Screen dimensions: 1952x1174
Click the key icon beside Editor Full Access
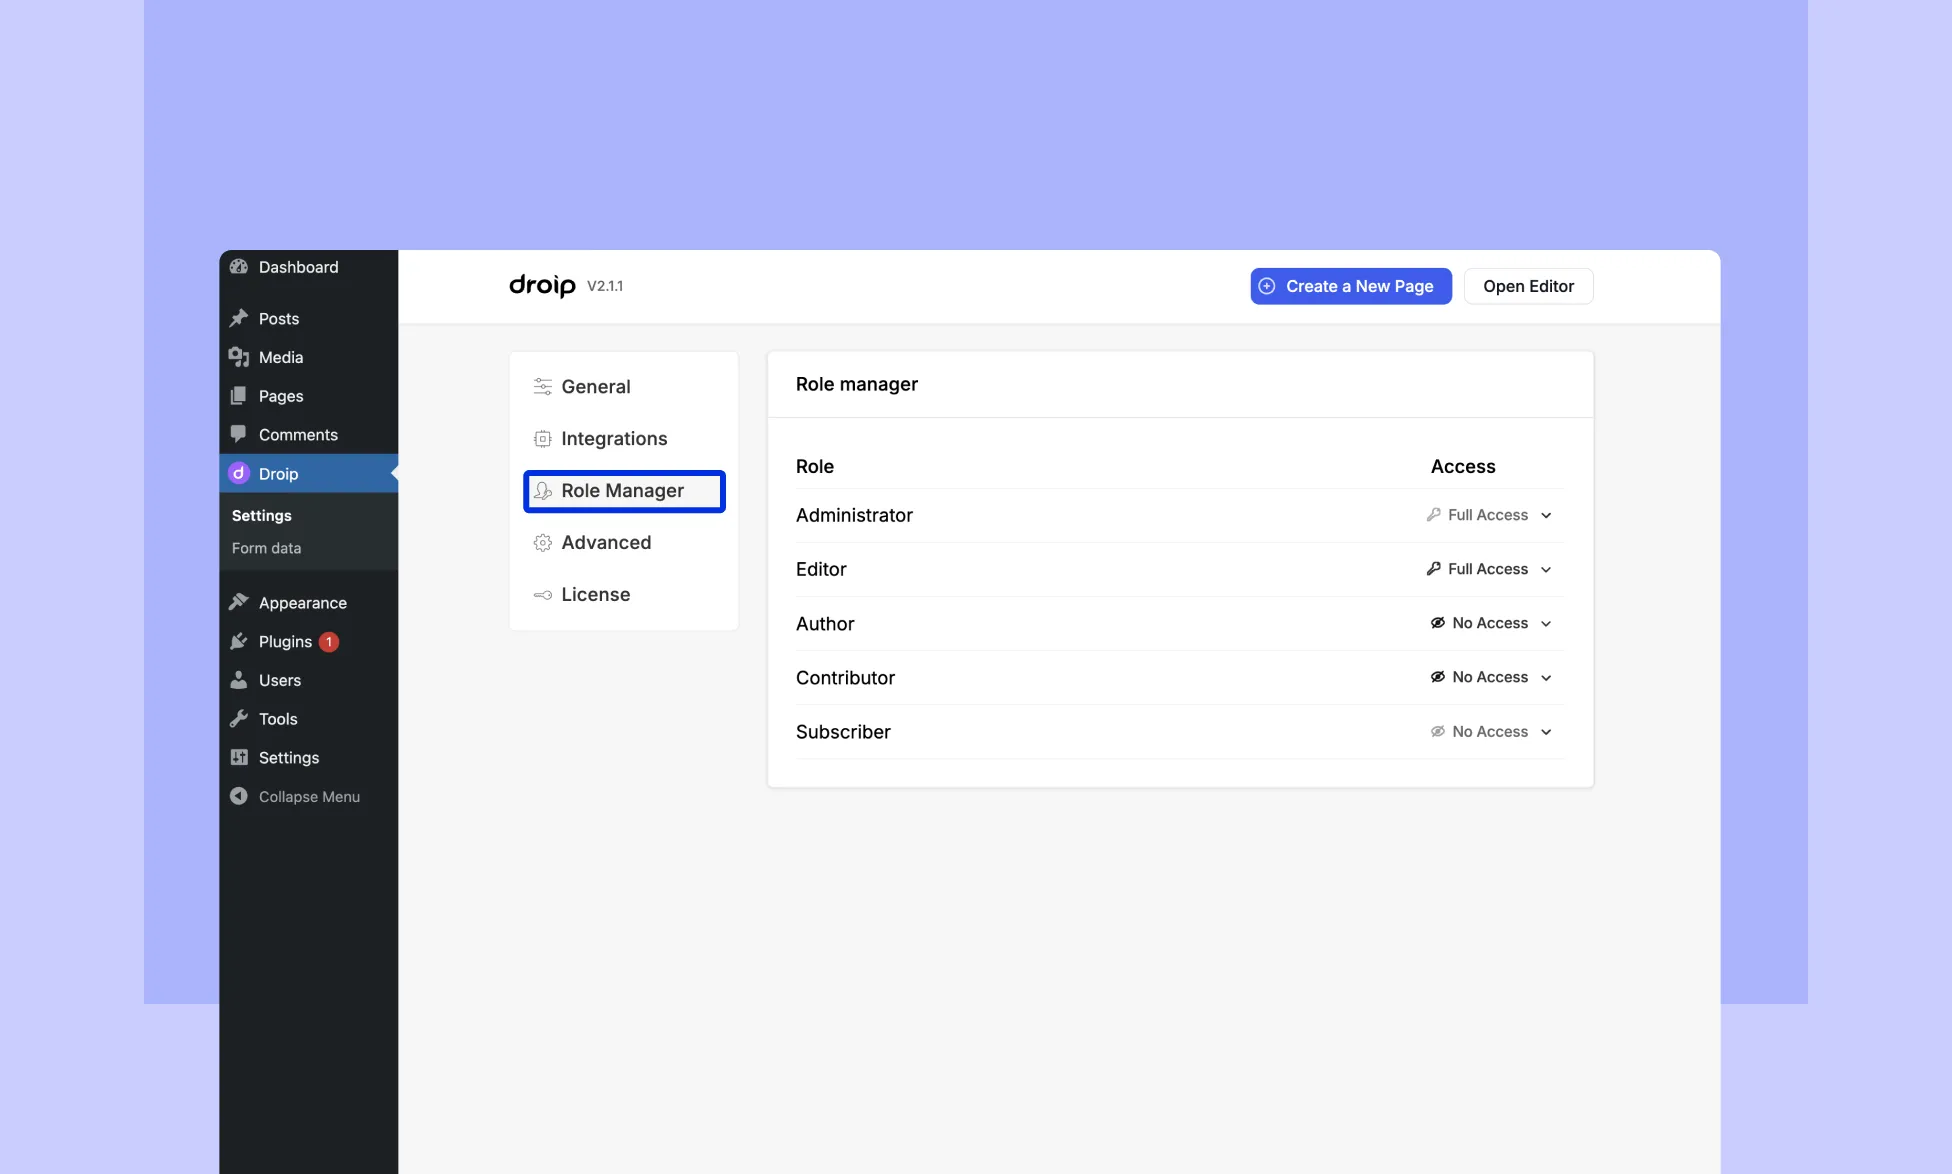click(x=1433, y=568)
